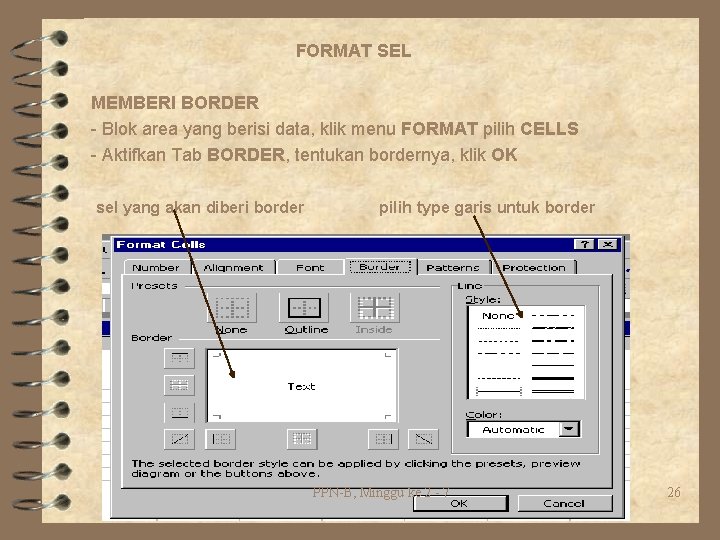Toggle the right border button

tap(383, 439)
